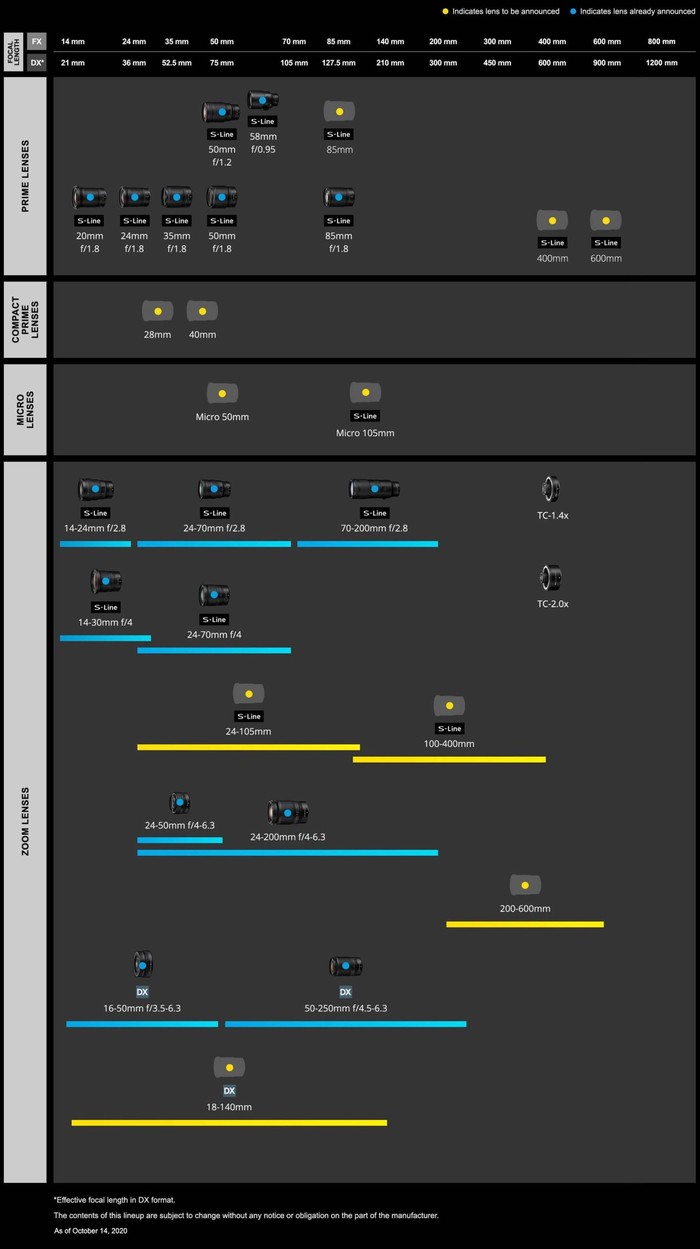Viewport: 700px width, 1249px height.
Task: Click the 58mm f/0.95 lens image
Action: (x=263, y=101)
